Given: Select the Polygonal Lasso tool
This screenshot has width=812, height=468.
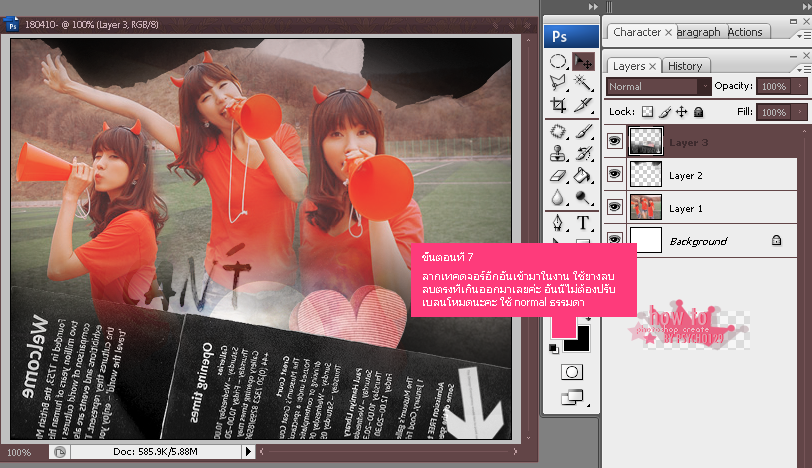Looking at the screenshot, I should click(558, 83).
